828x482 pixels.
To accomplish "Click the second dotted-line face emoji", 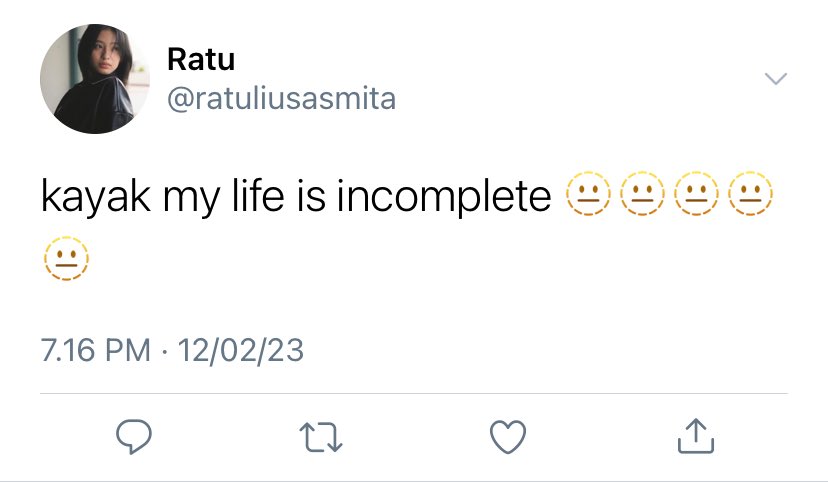I will pyautogui.click(x=642, y=193).
